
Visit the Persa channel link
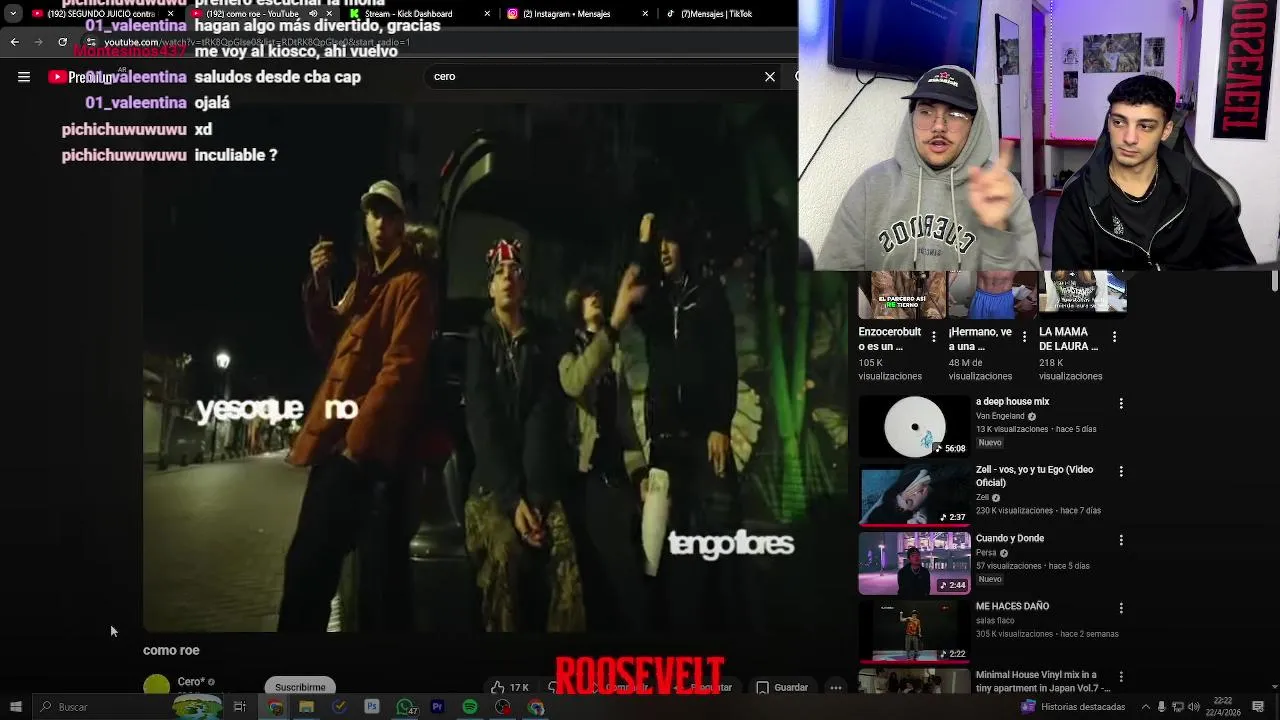pyautogui.click(x=986, y=553)
